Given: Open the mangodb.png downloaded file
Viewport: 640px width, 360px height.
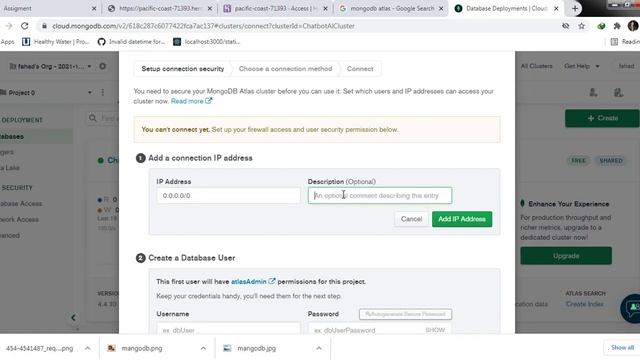Looking at the screenshot, I should click(141, 348).
